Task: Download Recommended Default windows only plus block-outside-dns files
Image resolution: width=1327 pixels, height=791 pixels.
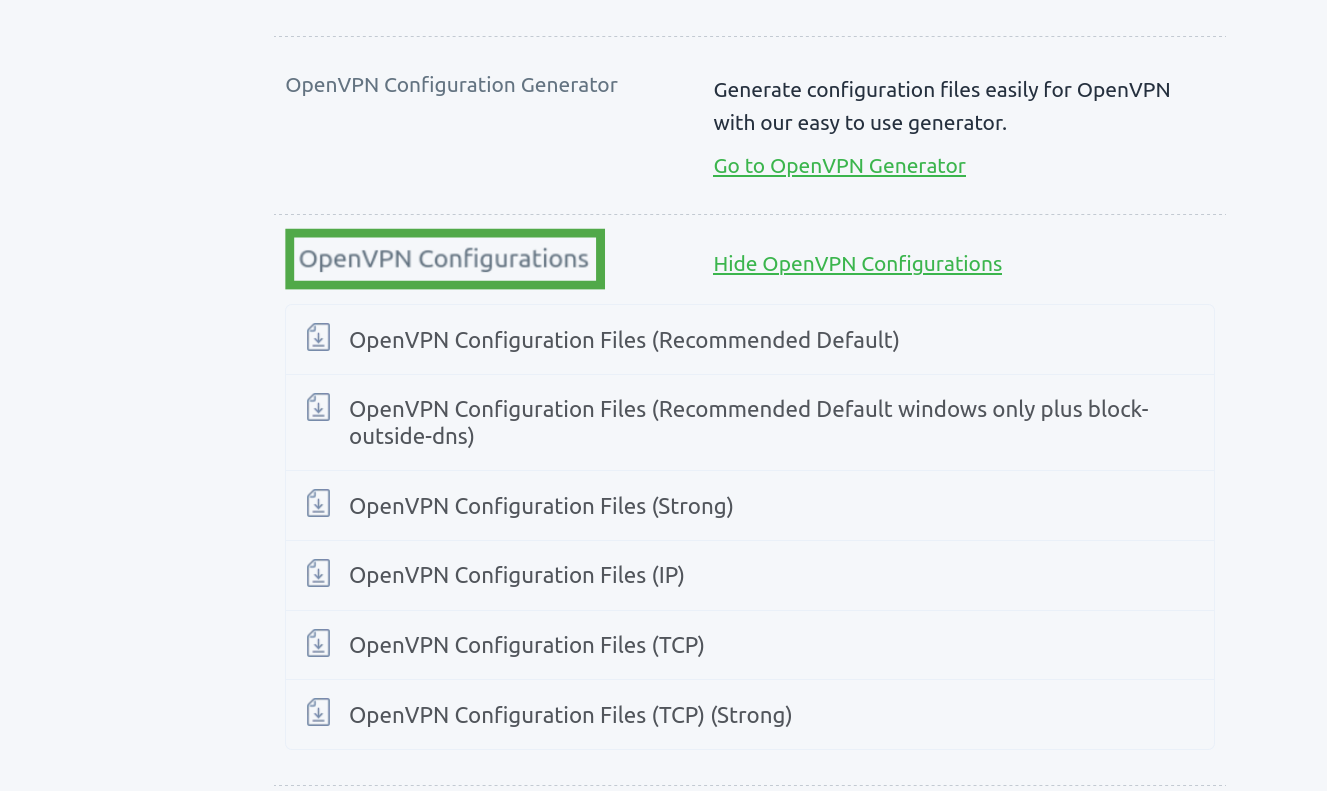Action: [x=749, y=422]
